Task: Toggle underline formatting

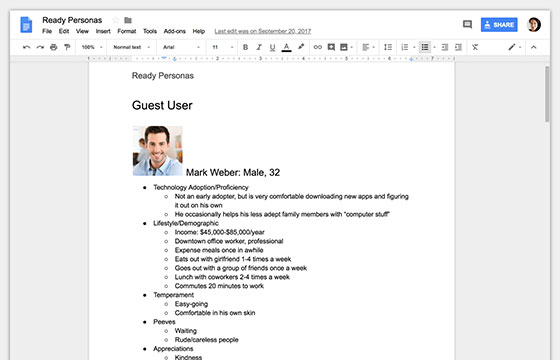Action: click(x=272, y=47)
